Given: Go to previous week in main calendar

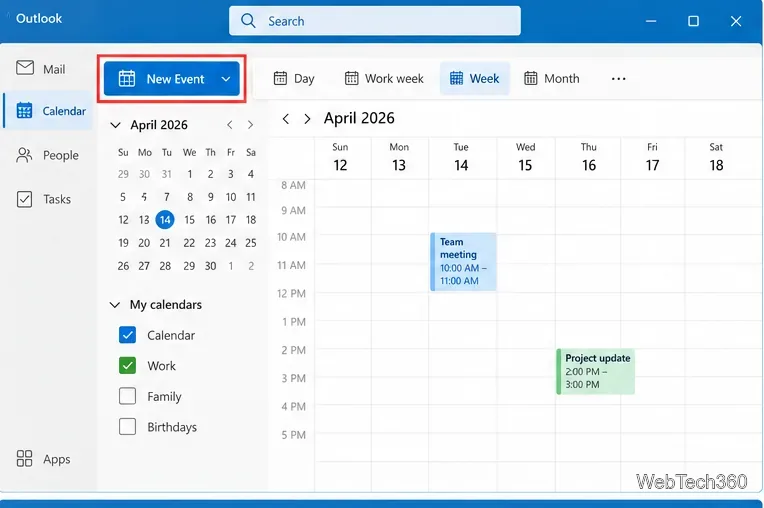Looking at the screenshot, I should 286,118.
